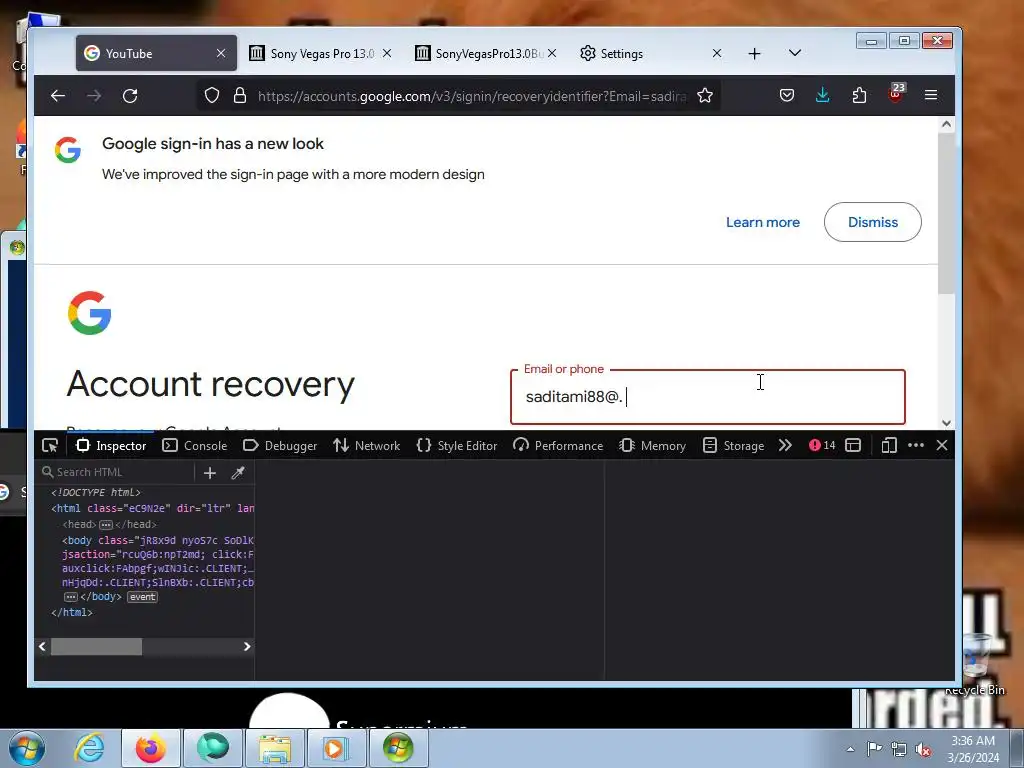
Task: Show more devtools tabs chevron
Action: [785, 445]
